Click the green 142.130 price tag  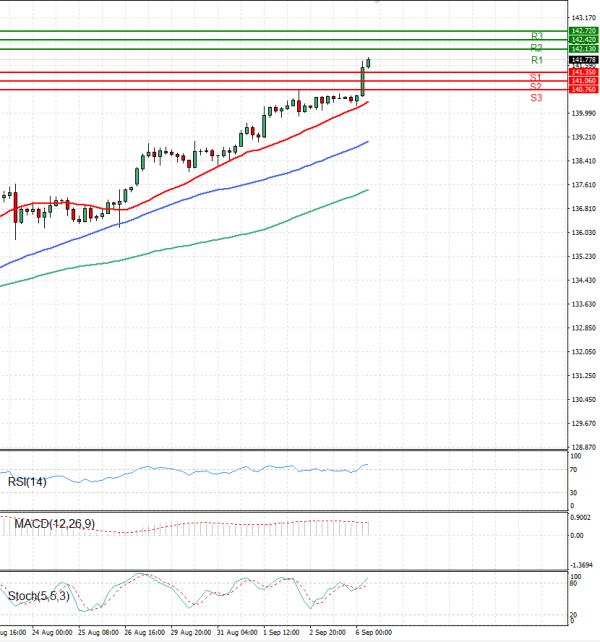[x=584, y=49]
